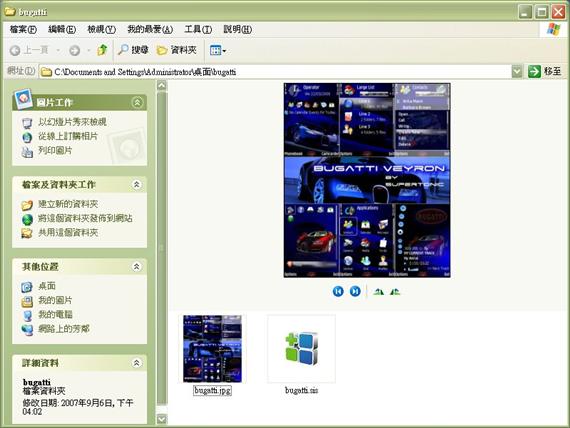Show the next image in filmstrip

355,291
